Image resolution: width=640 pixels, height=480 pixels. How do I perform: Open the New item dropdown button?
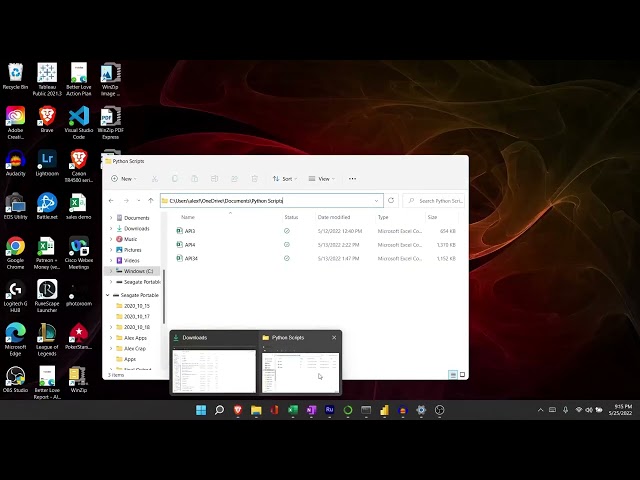[x=124, y=179]
